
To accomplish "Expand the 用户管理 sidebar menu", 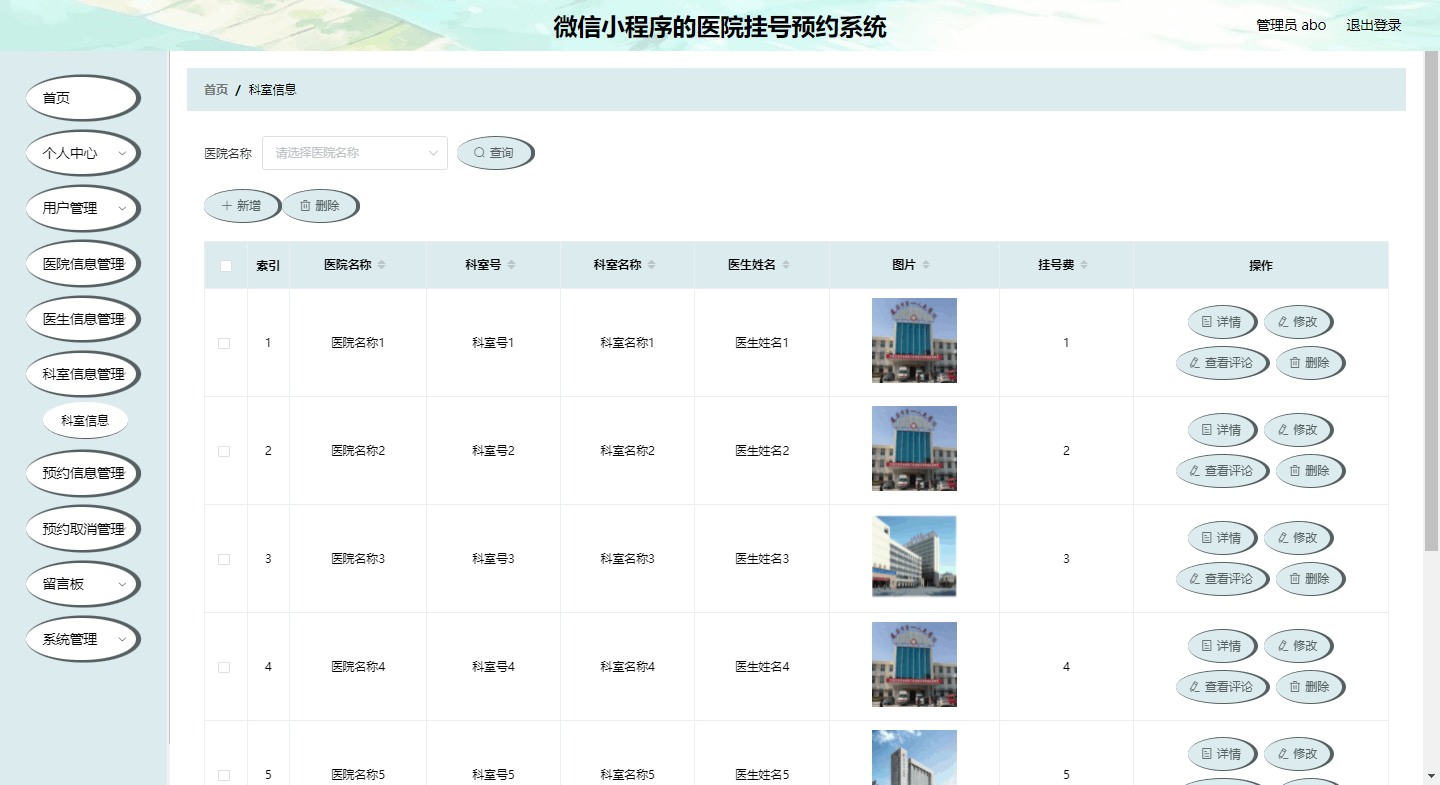I will pos(82,208).
